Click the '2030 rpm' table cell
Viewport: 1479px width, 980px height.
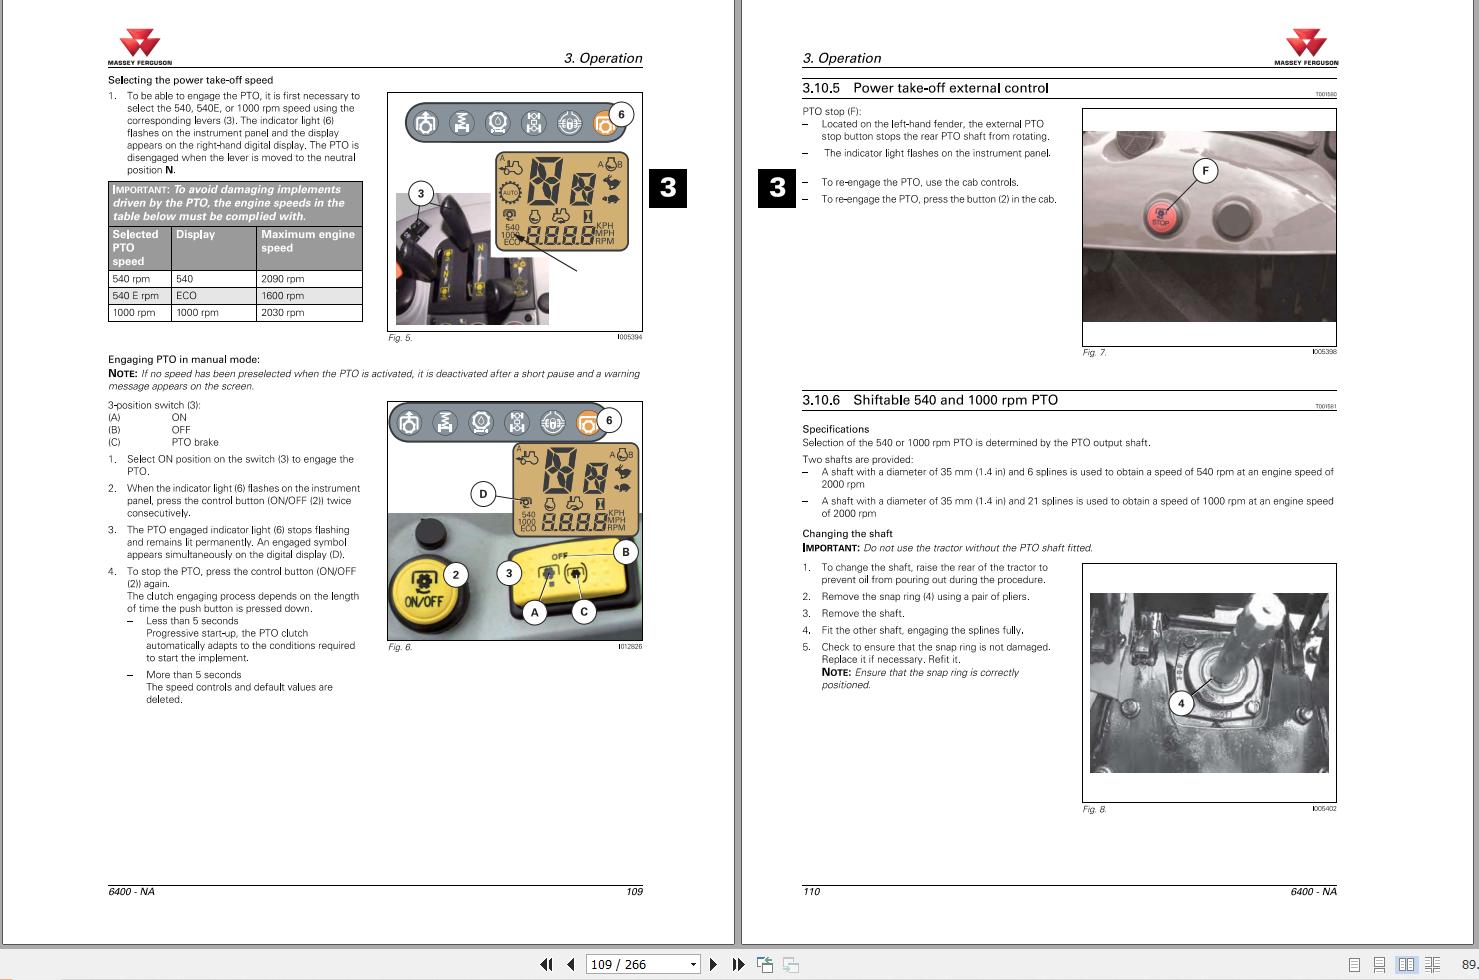pos(309,313)
